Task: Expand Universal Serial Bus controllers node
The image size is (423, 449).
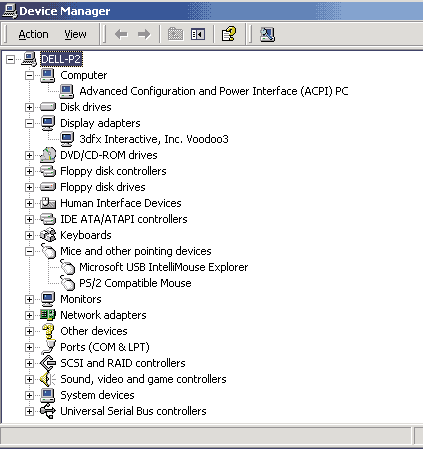Action: click(29, 411)
